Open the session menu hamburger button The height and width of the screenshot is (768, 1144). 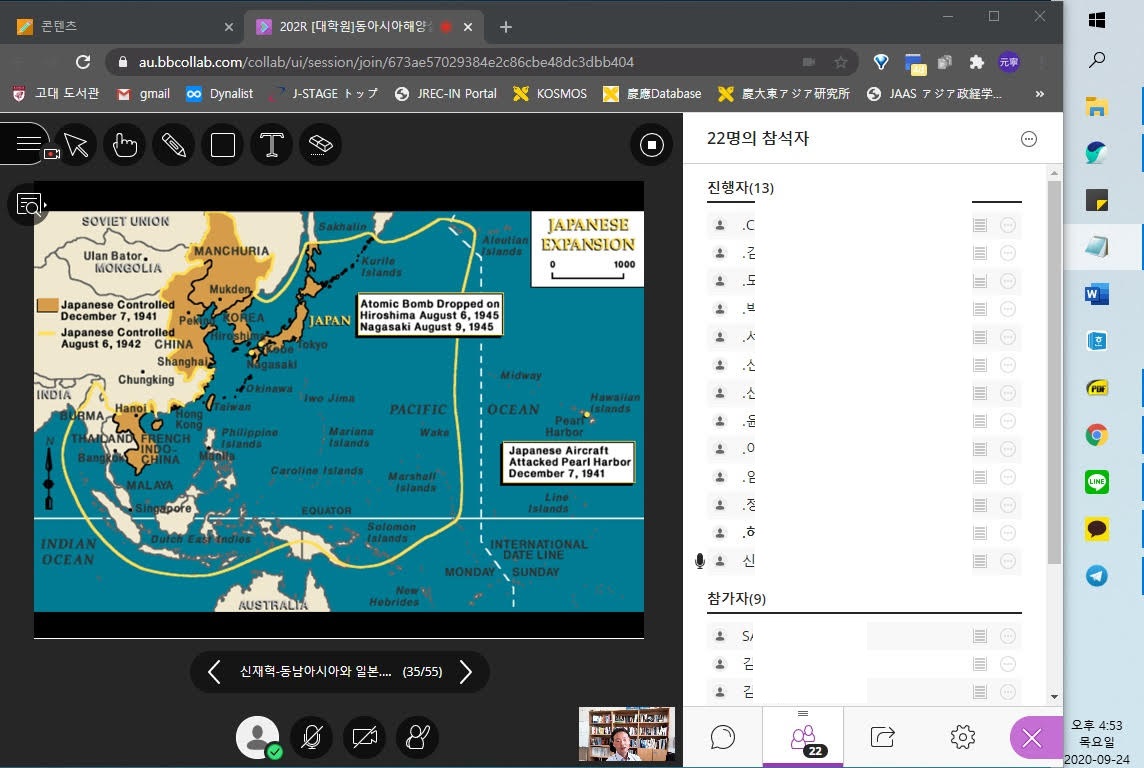28,144
